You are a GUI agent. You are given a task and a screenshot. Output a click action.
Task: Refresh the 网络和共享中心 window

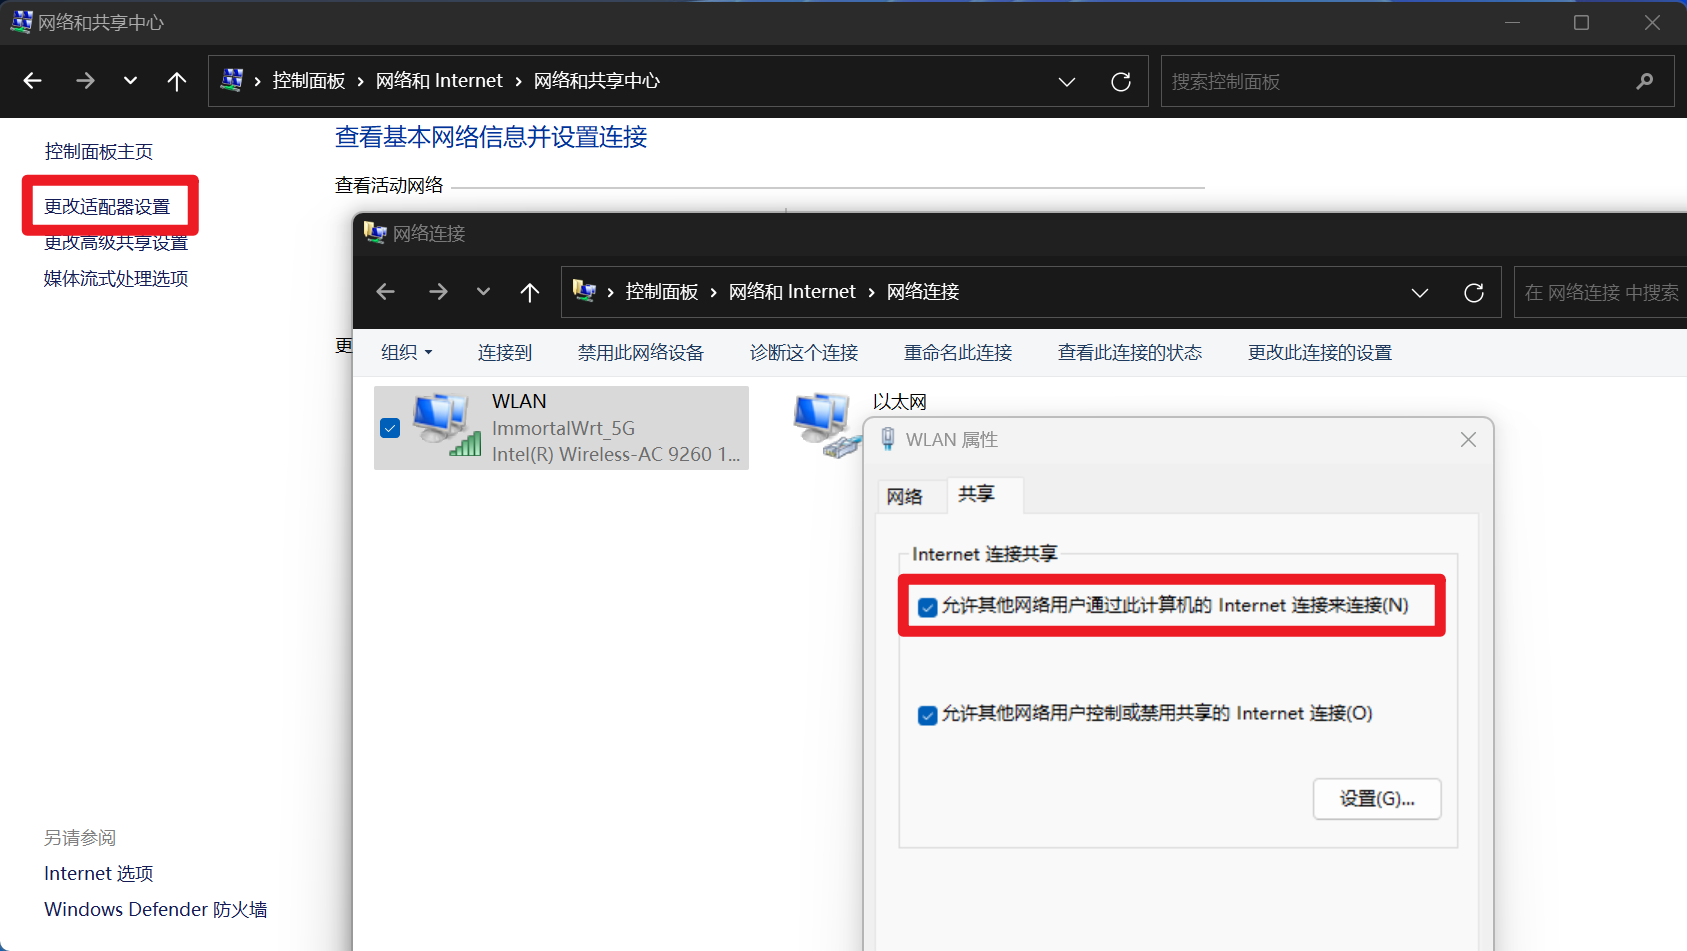(x=1120, y=81)
